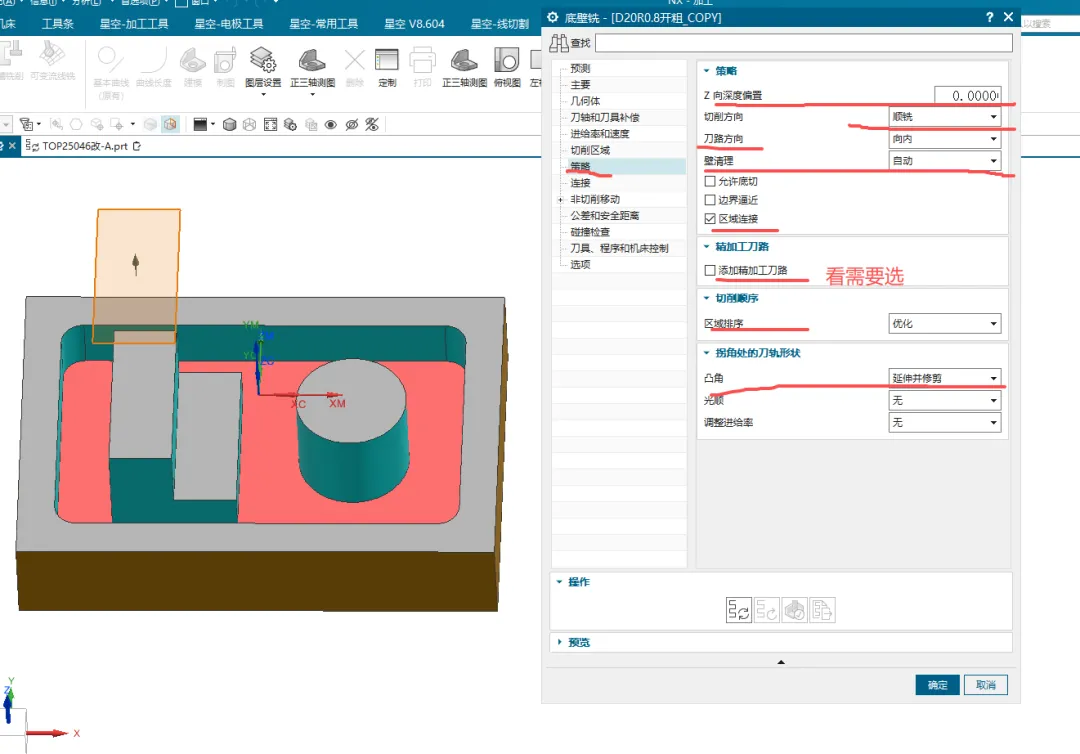The width and height of the screenshot is (1080, 754).
Task: Open the 星空-电极工具 ribbon tab
Action: click(229, 24)
